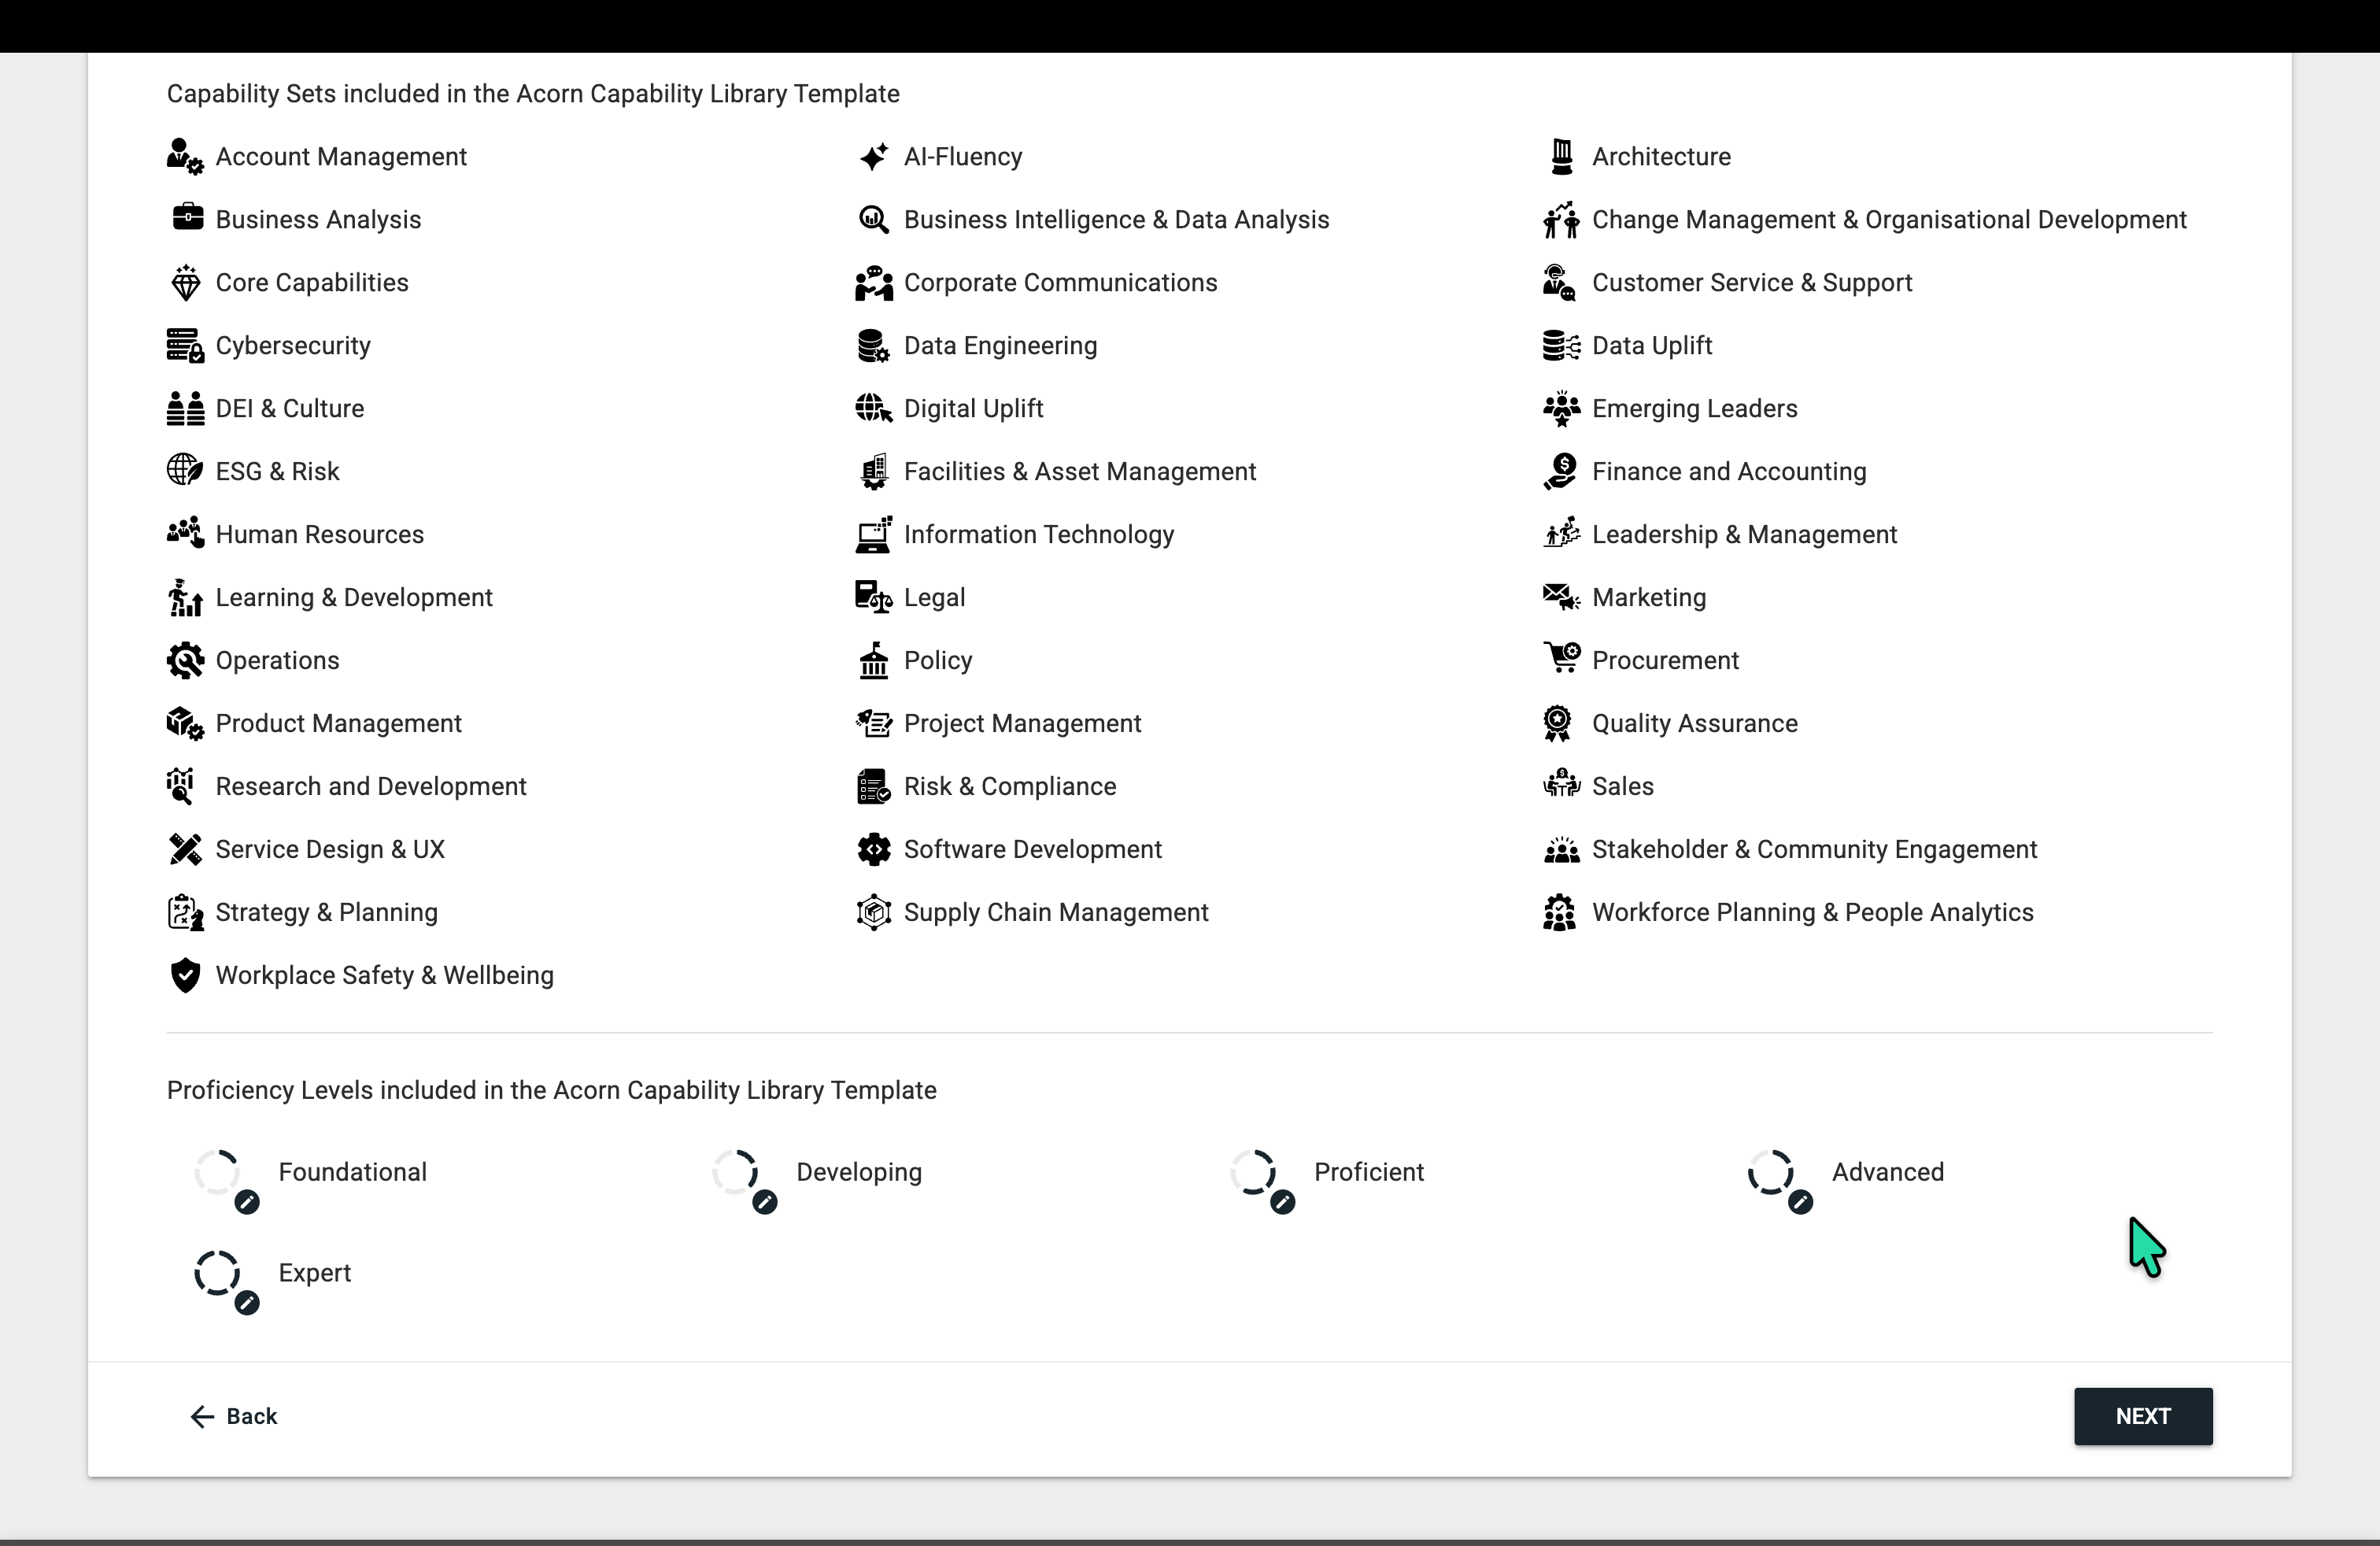Click the Marketing set label
The height and width of the screenshot is (1546, 2380).
click(x=1648, y=598)
